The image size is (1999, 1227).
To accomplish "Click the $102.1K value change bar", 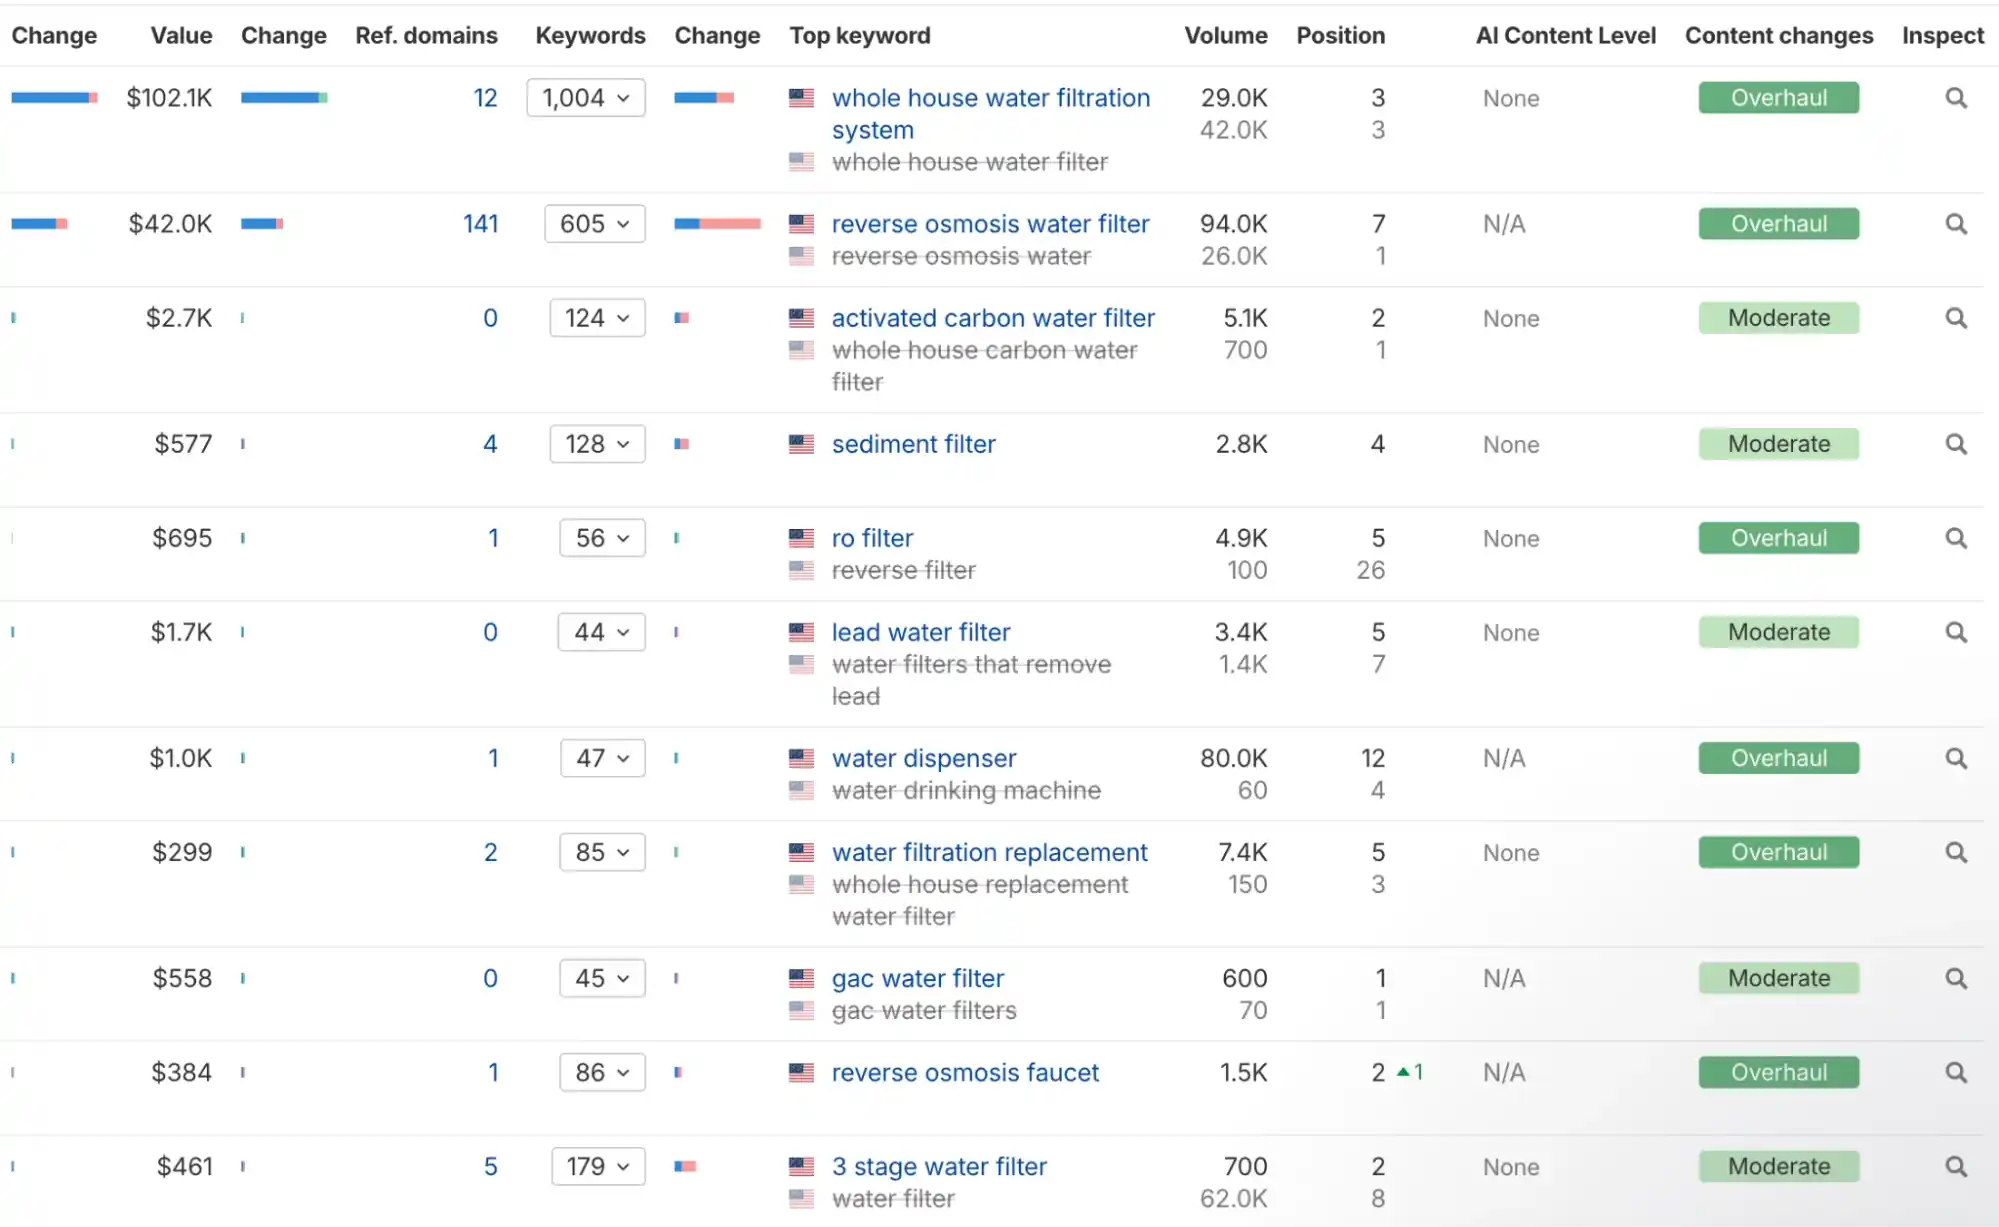I will point(284,98).
